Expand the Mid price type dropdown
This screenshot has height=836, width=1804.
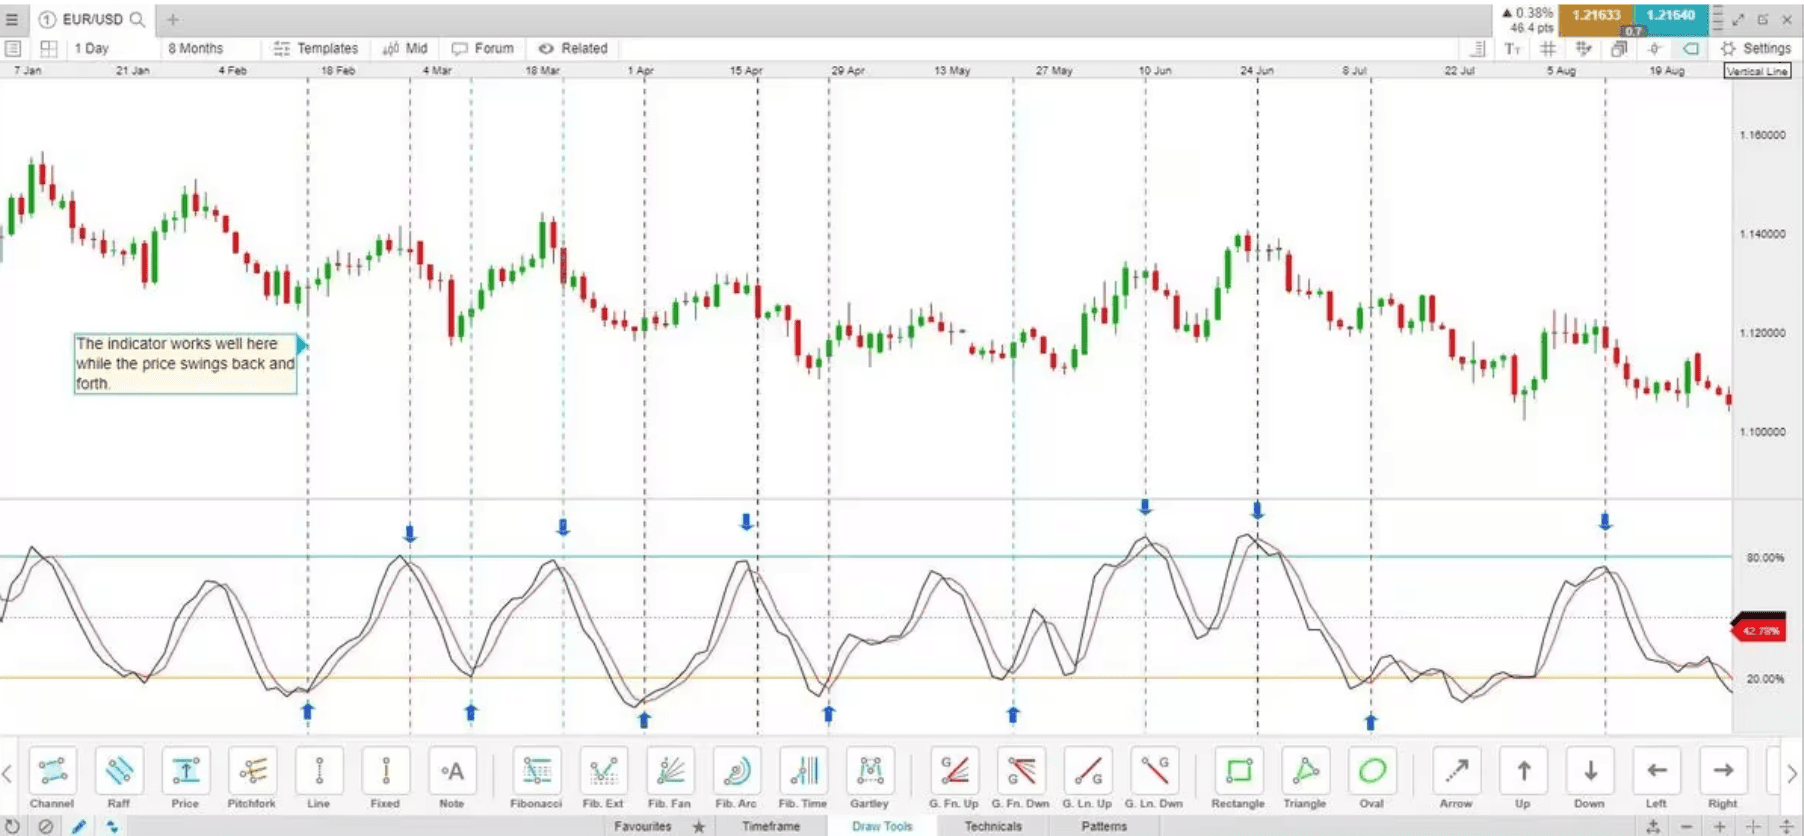pos(405,48)
